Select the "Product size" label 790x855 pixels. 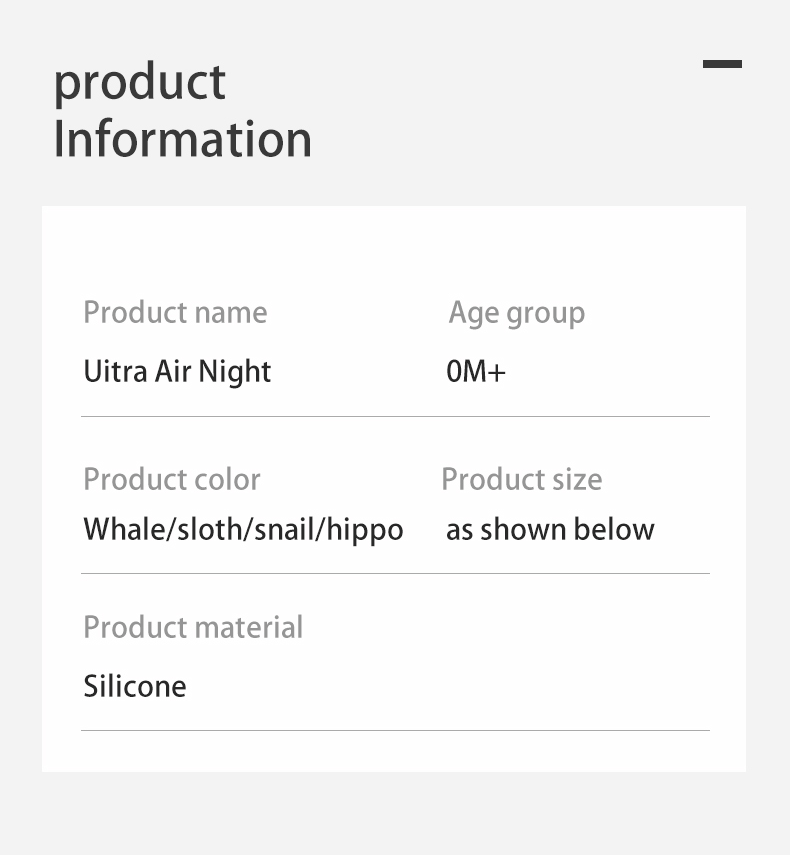tap(521, 480)
